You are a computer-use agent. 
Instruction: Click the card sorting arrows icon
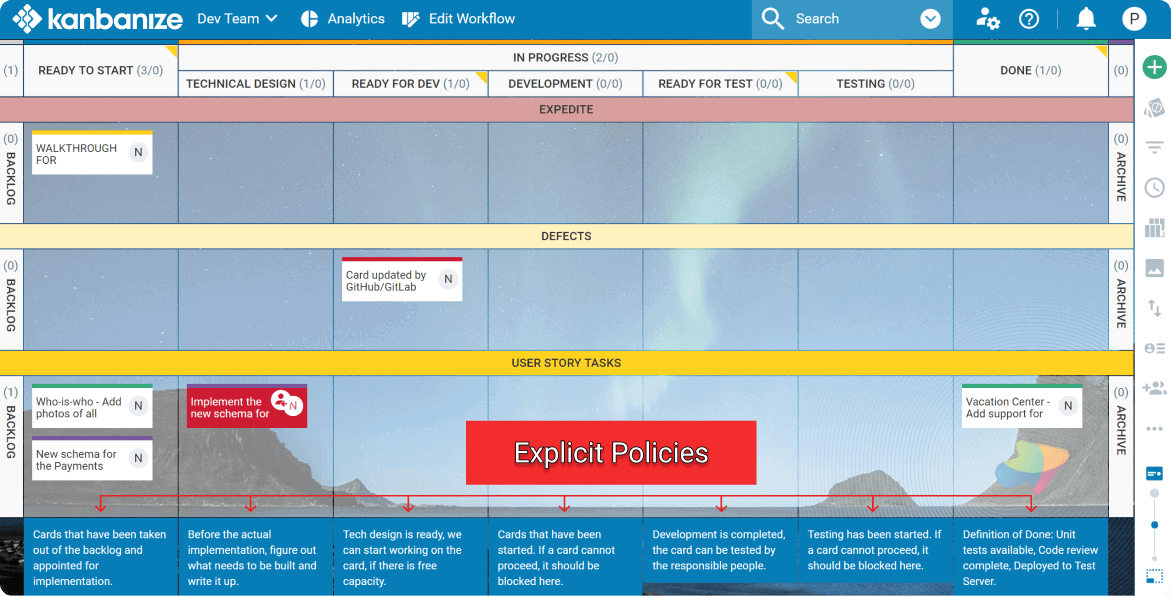(1155, 307)
